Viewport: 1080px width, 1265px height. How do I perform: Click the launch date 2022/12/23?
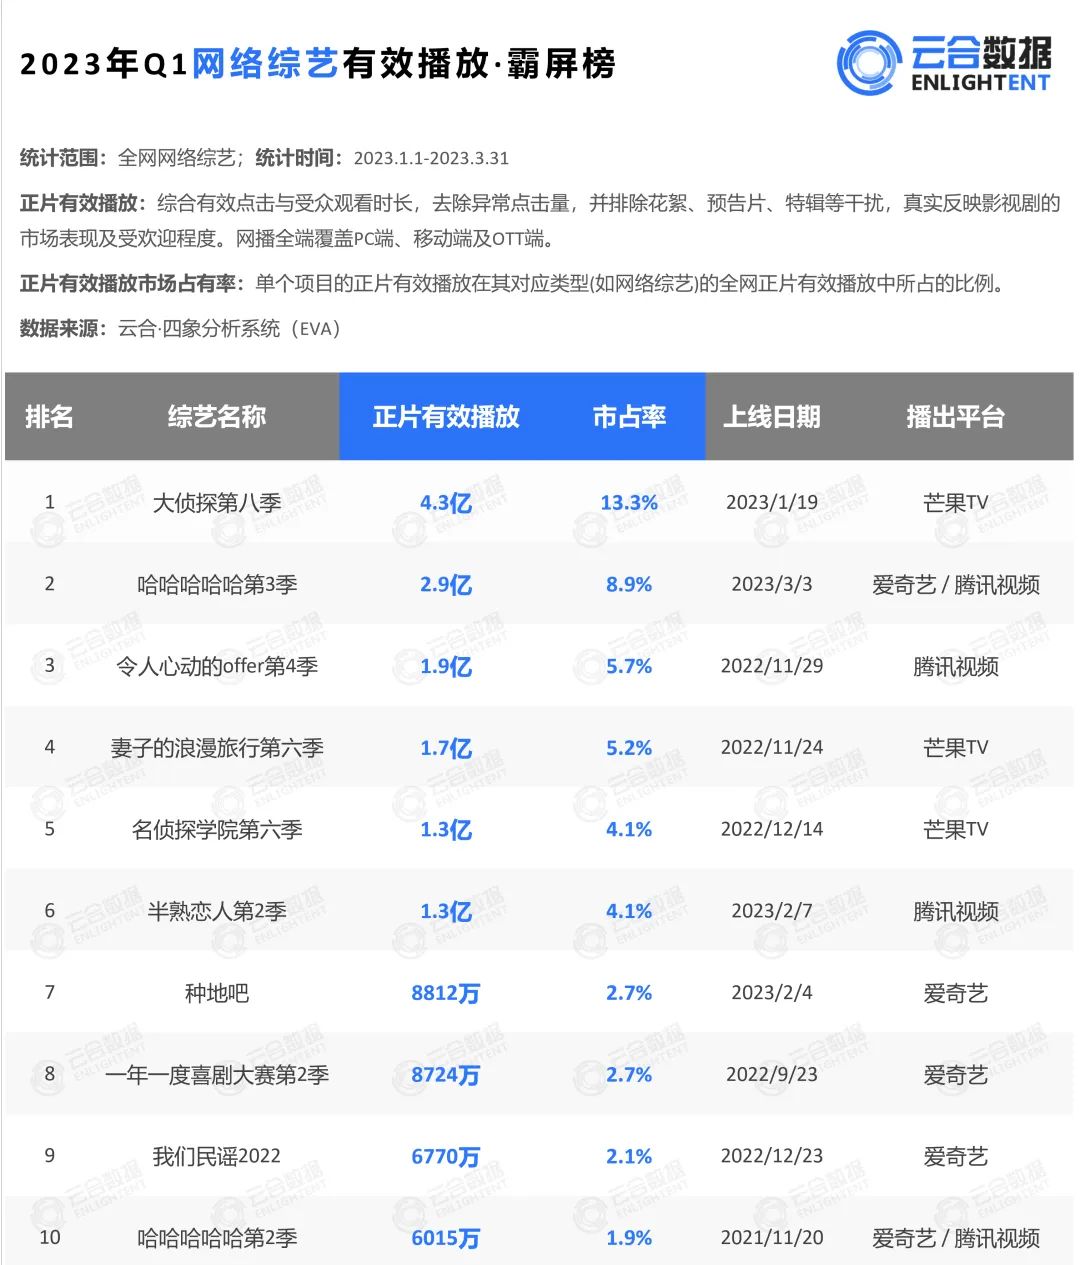772,1156
